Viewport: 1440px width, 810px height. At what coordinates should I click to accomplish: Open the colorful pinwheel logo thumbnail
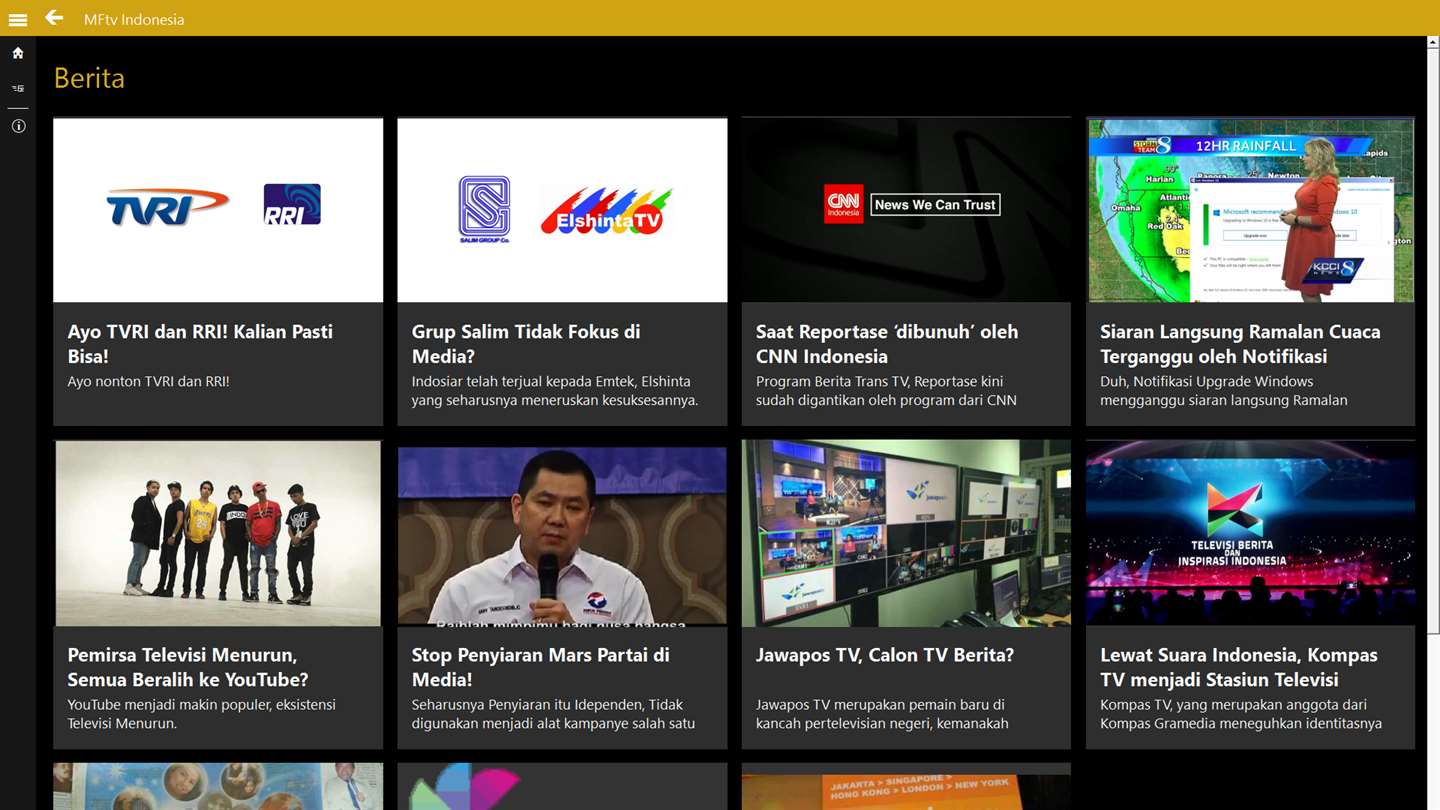[x=562, y=787]
